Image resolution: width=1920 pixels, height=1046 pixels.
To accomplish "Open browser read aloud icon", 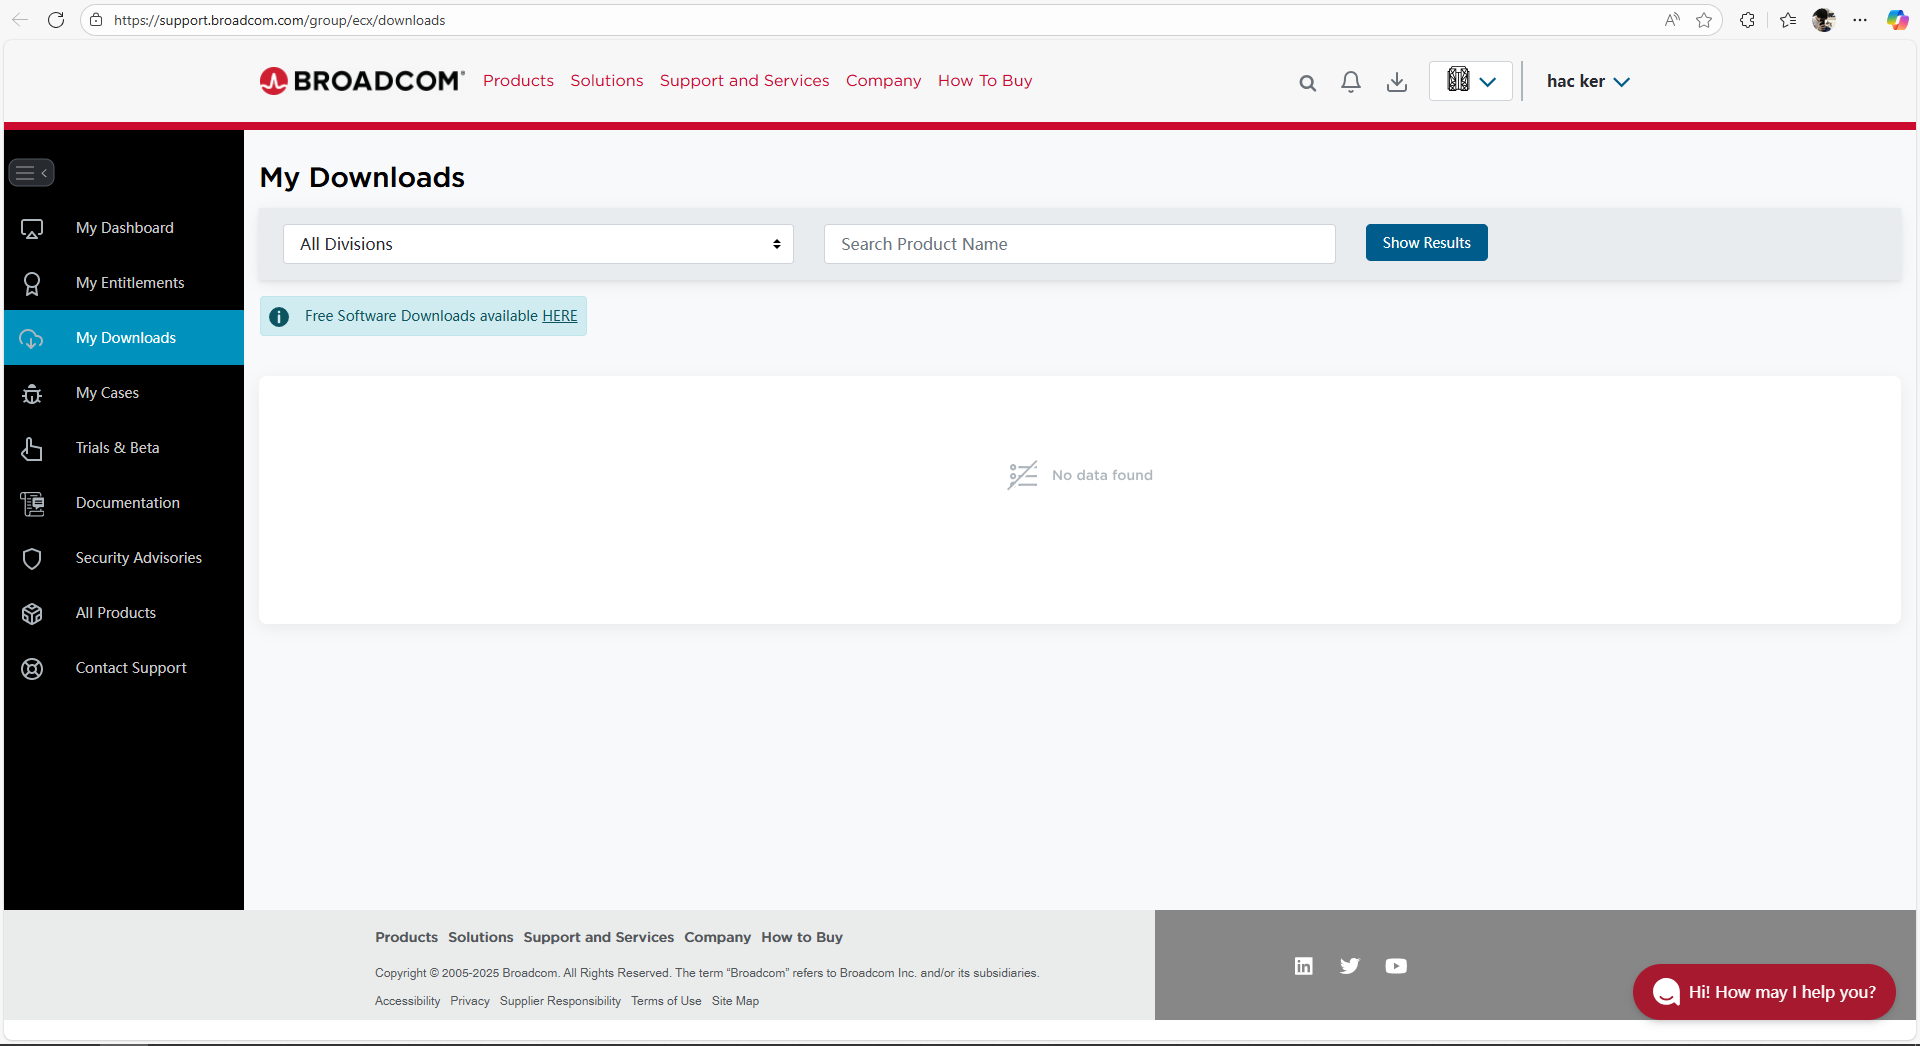I will [x=1672, y=20].
